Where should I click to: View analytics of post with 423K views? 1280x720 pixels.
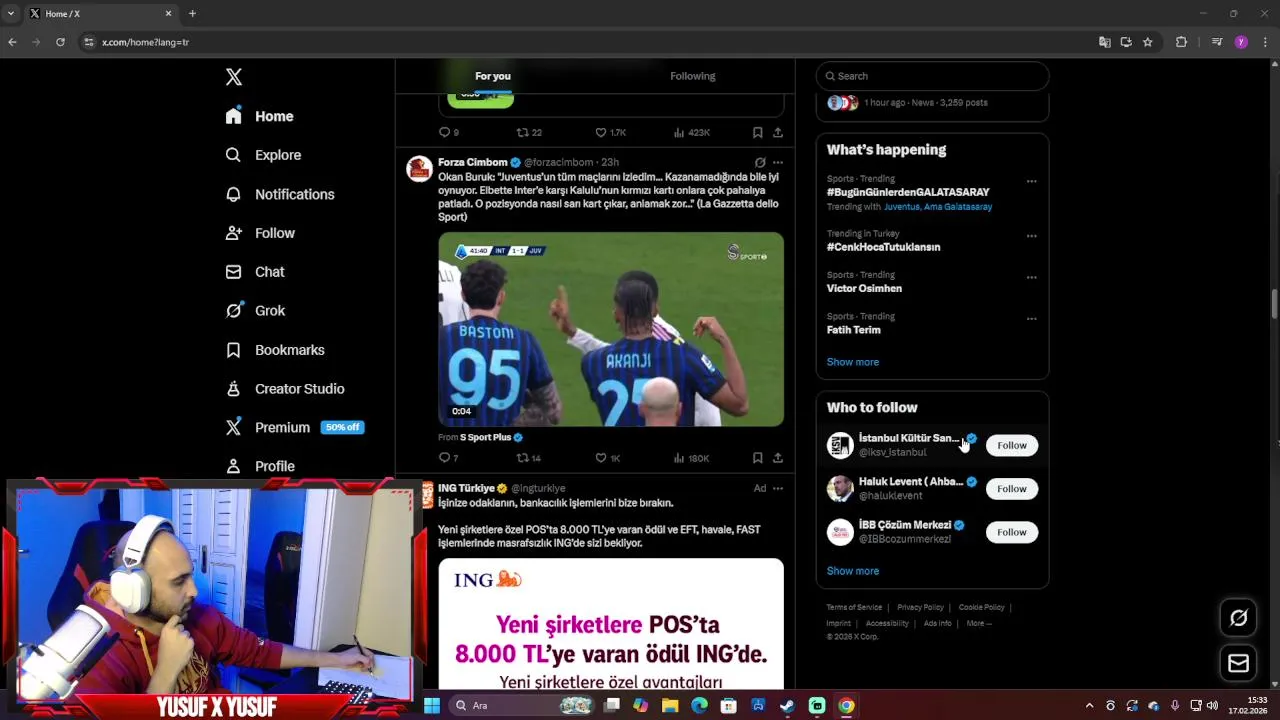[x=692, y=132]
